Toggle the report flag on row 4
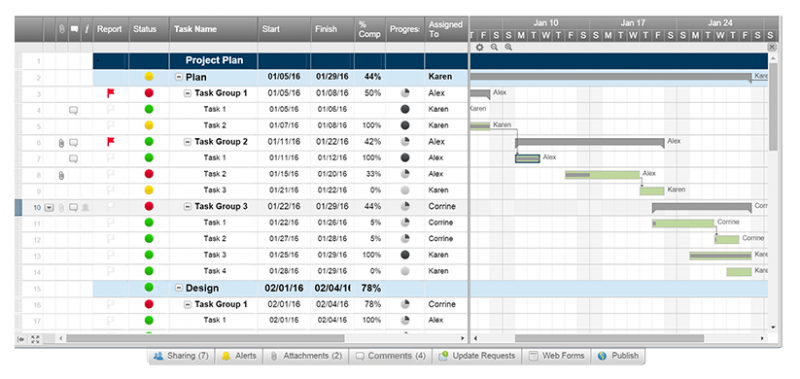800x379 pixels. tap(110, 109)
